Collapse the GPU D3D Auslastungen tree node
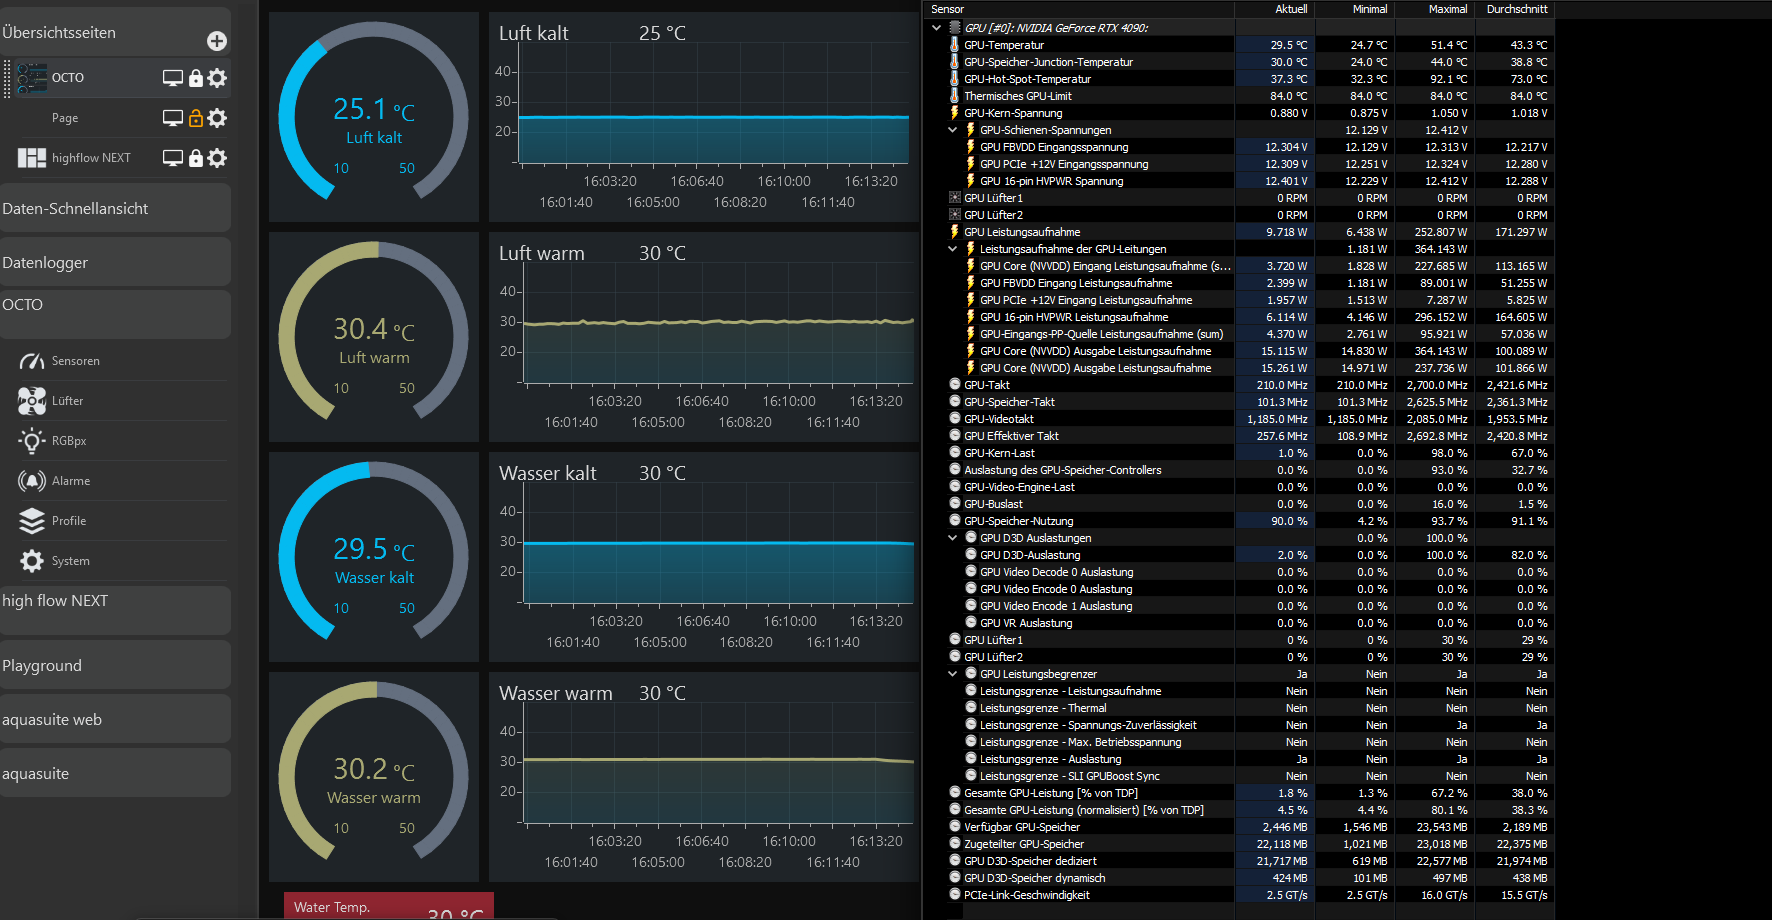 pos(952,537)
